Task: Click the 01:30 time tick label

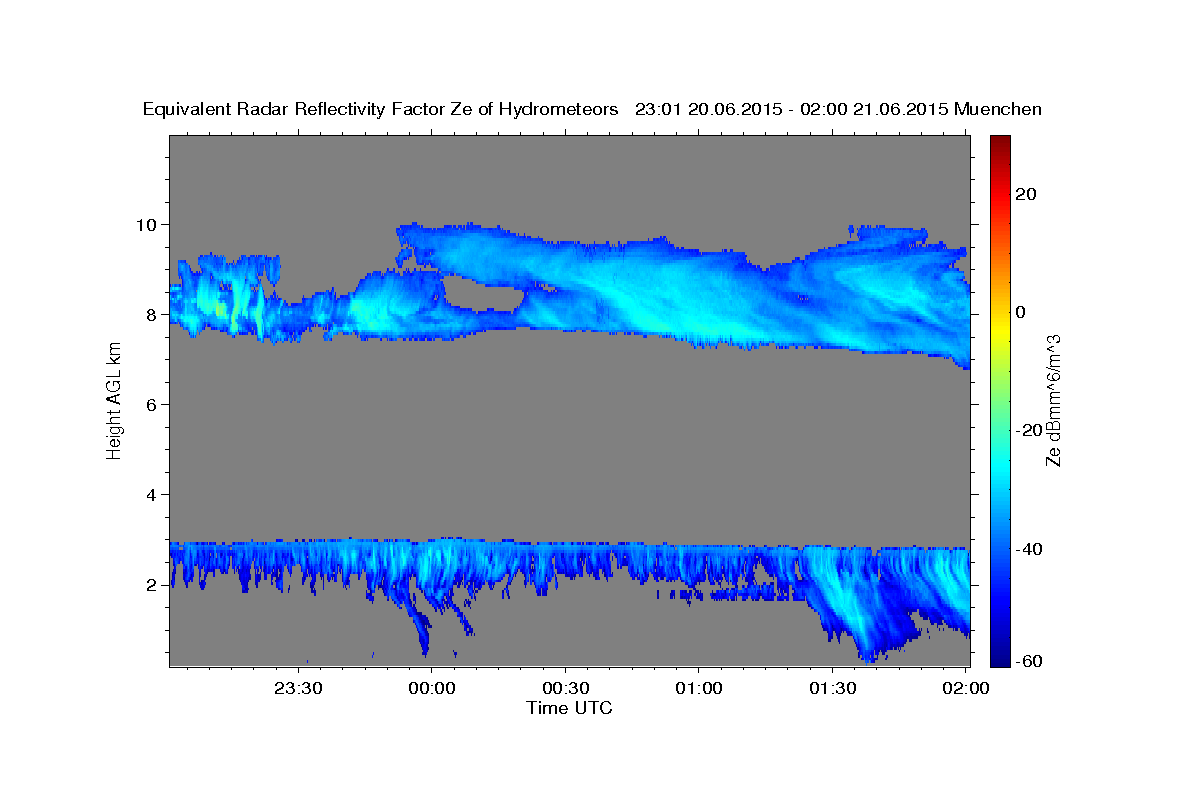Action: tap(832, 689)
